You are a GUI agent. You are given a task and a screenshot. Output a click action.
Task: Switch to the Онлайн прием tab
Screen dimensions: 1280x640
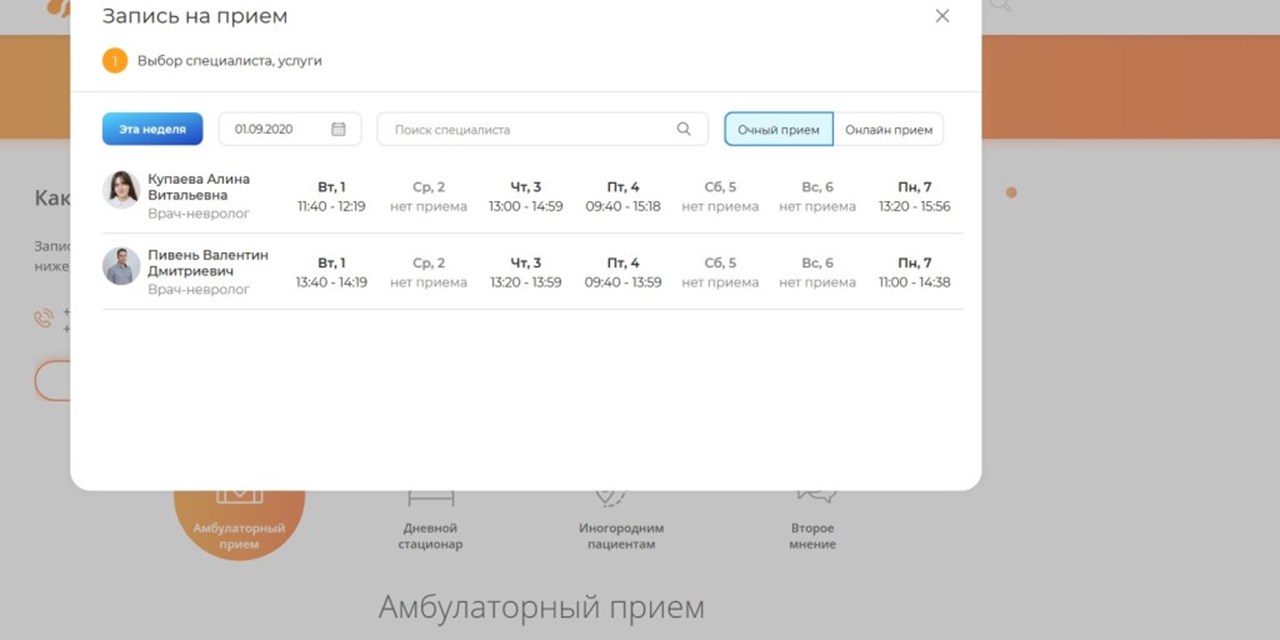[888, 128]
